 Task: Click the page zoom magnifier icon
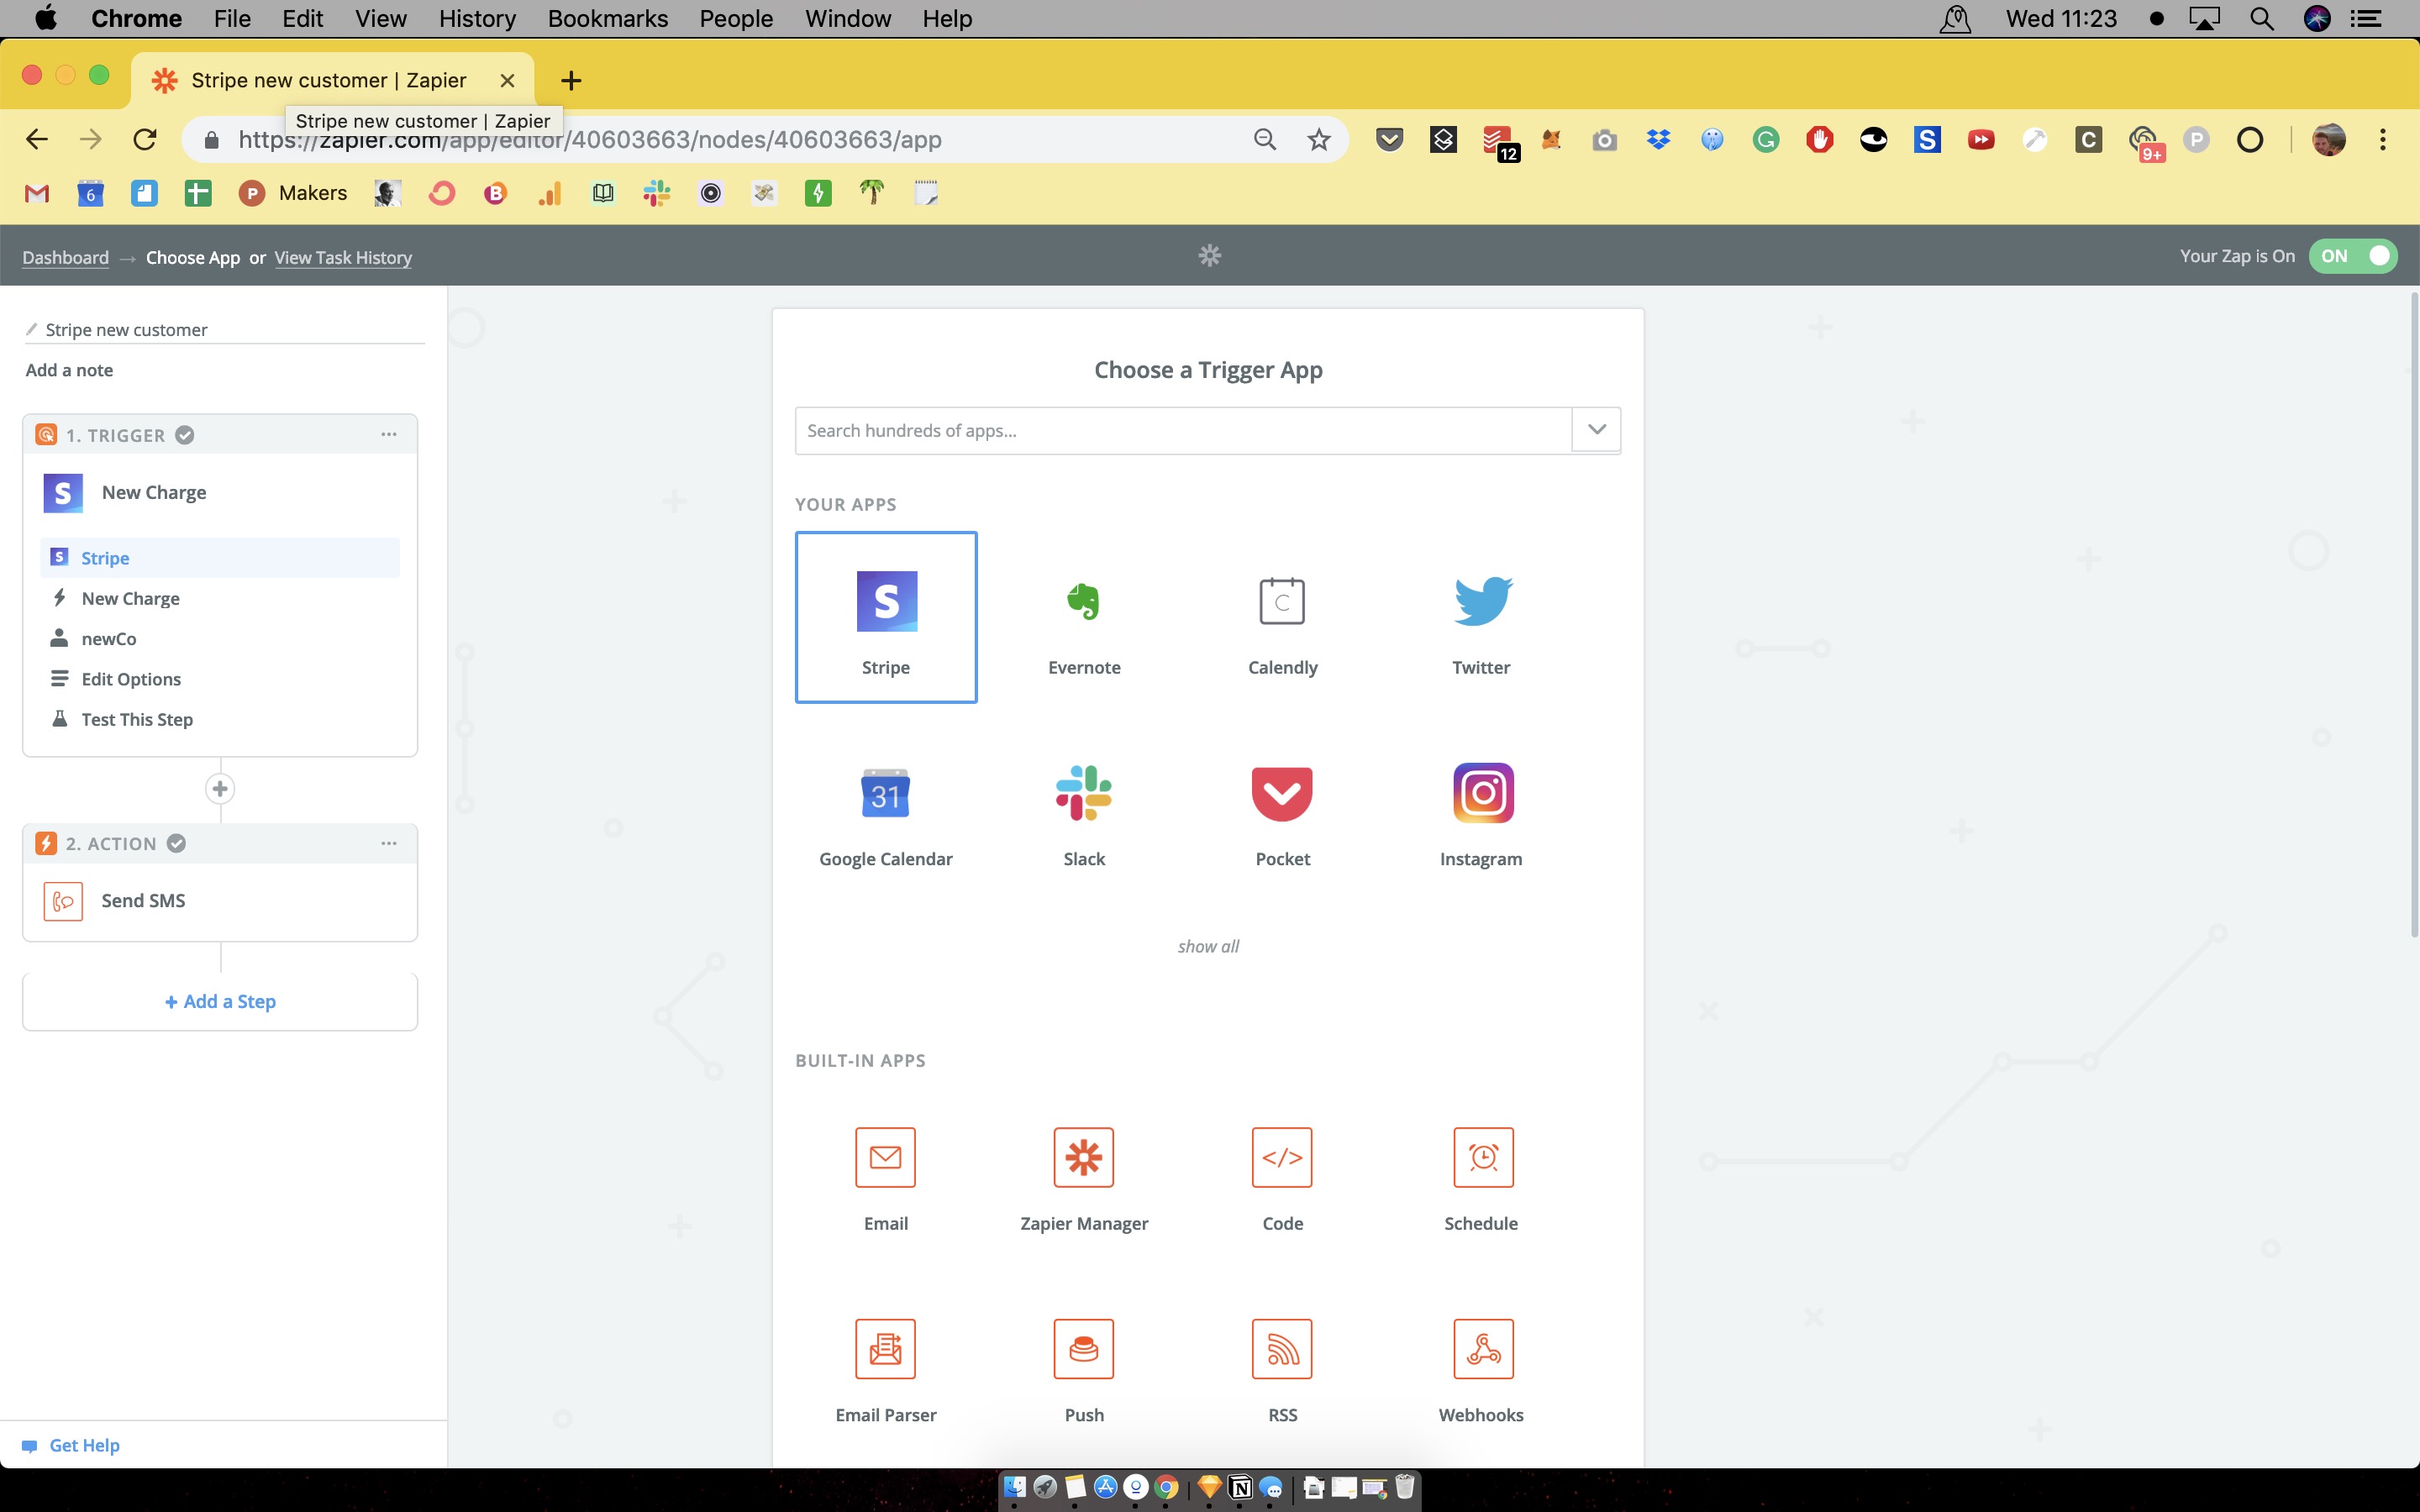pos(1265,140)
